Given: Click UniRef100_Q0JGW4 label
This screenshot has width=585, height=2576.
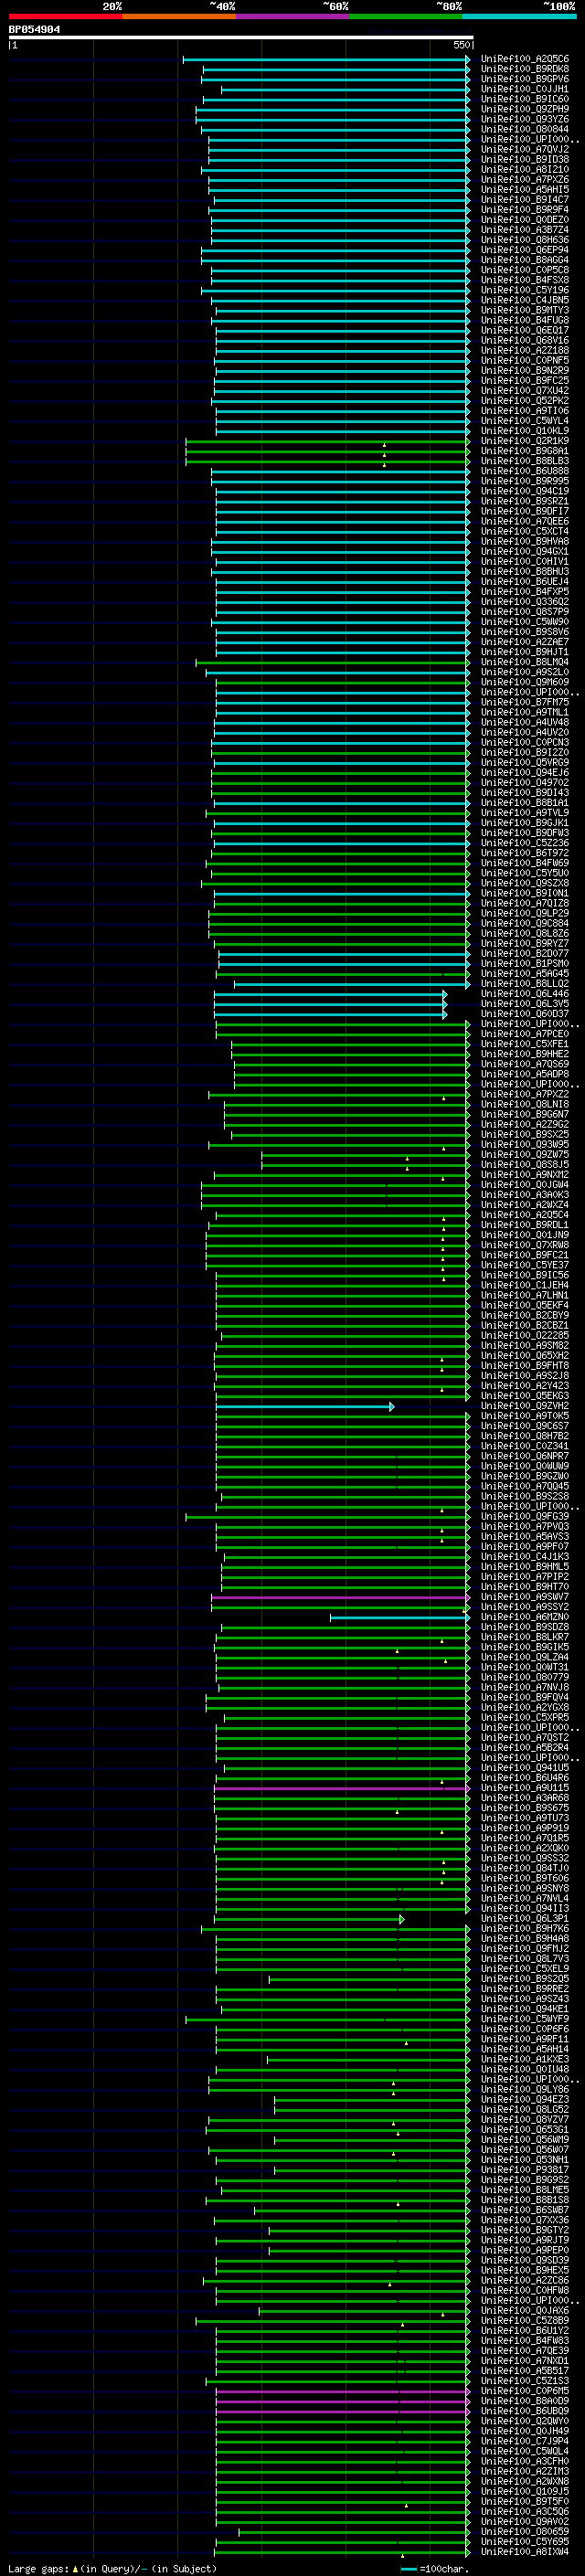Looking at the screenshot, I should [525, 1185].
